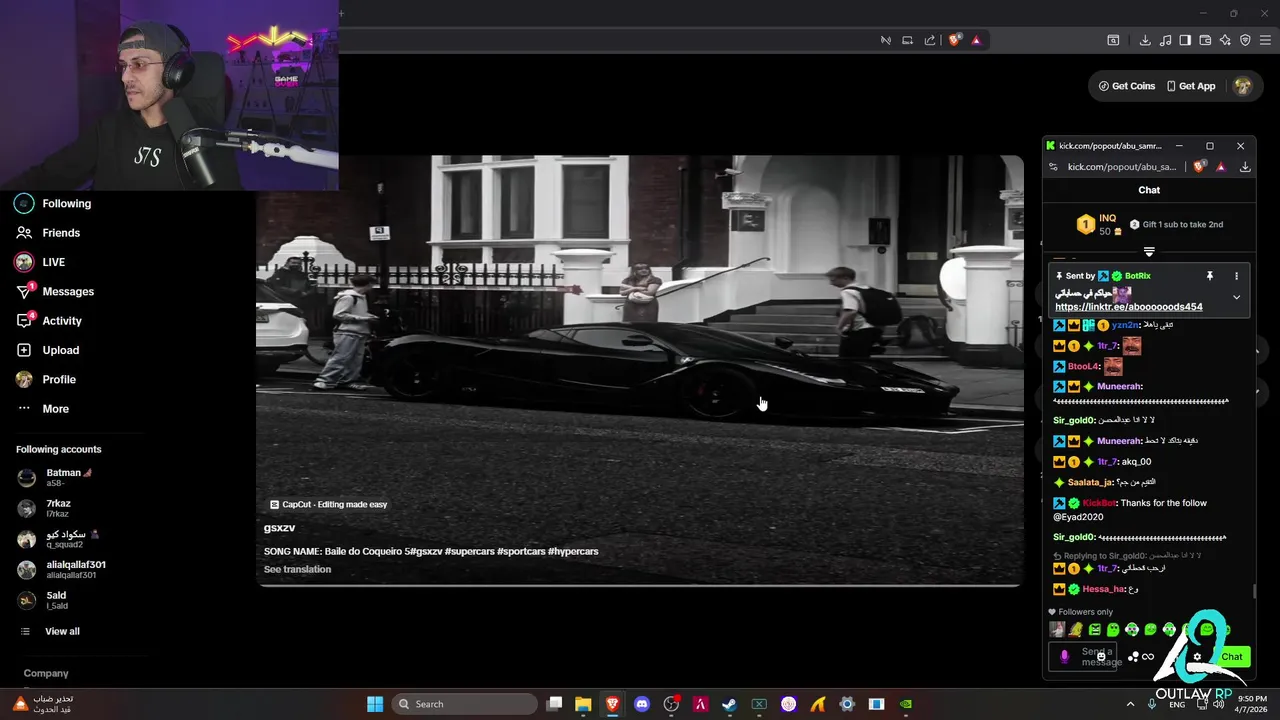
Task: Click the infinity icon by chat input
Action: pyautogui.click(x=1148, y=657)
